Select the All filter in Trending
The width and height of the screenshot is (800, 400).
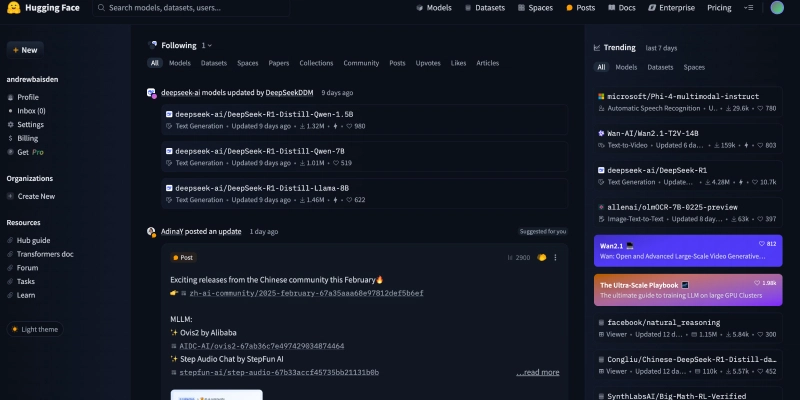(x=601, y=67)
